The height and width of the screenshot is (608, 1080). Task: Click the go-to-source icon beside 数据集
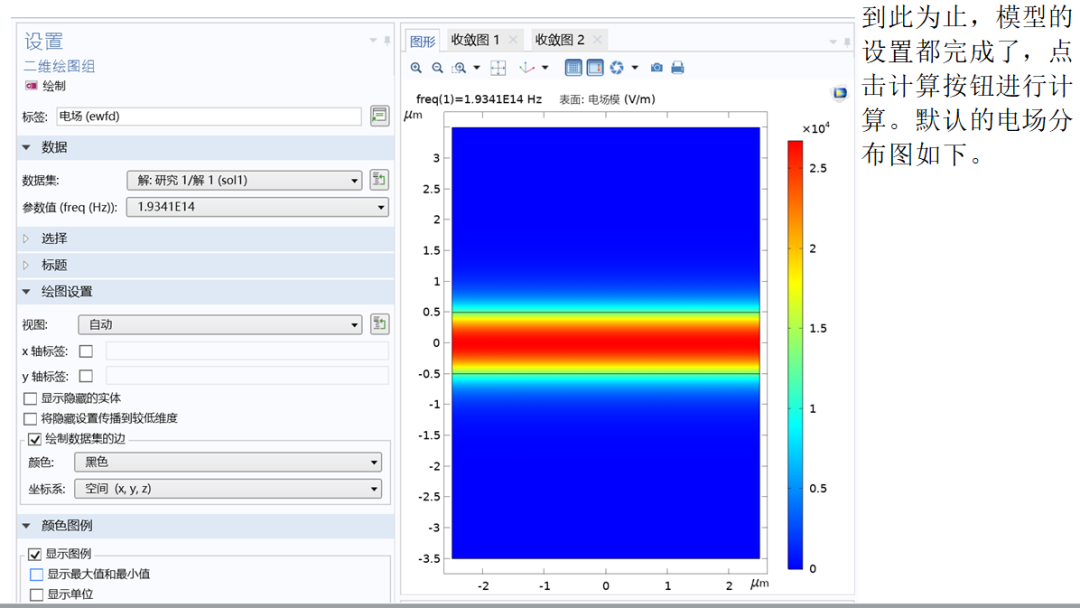[x=379, y=180]
